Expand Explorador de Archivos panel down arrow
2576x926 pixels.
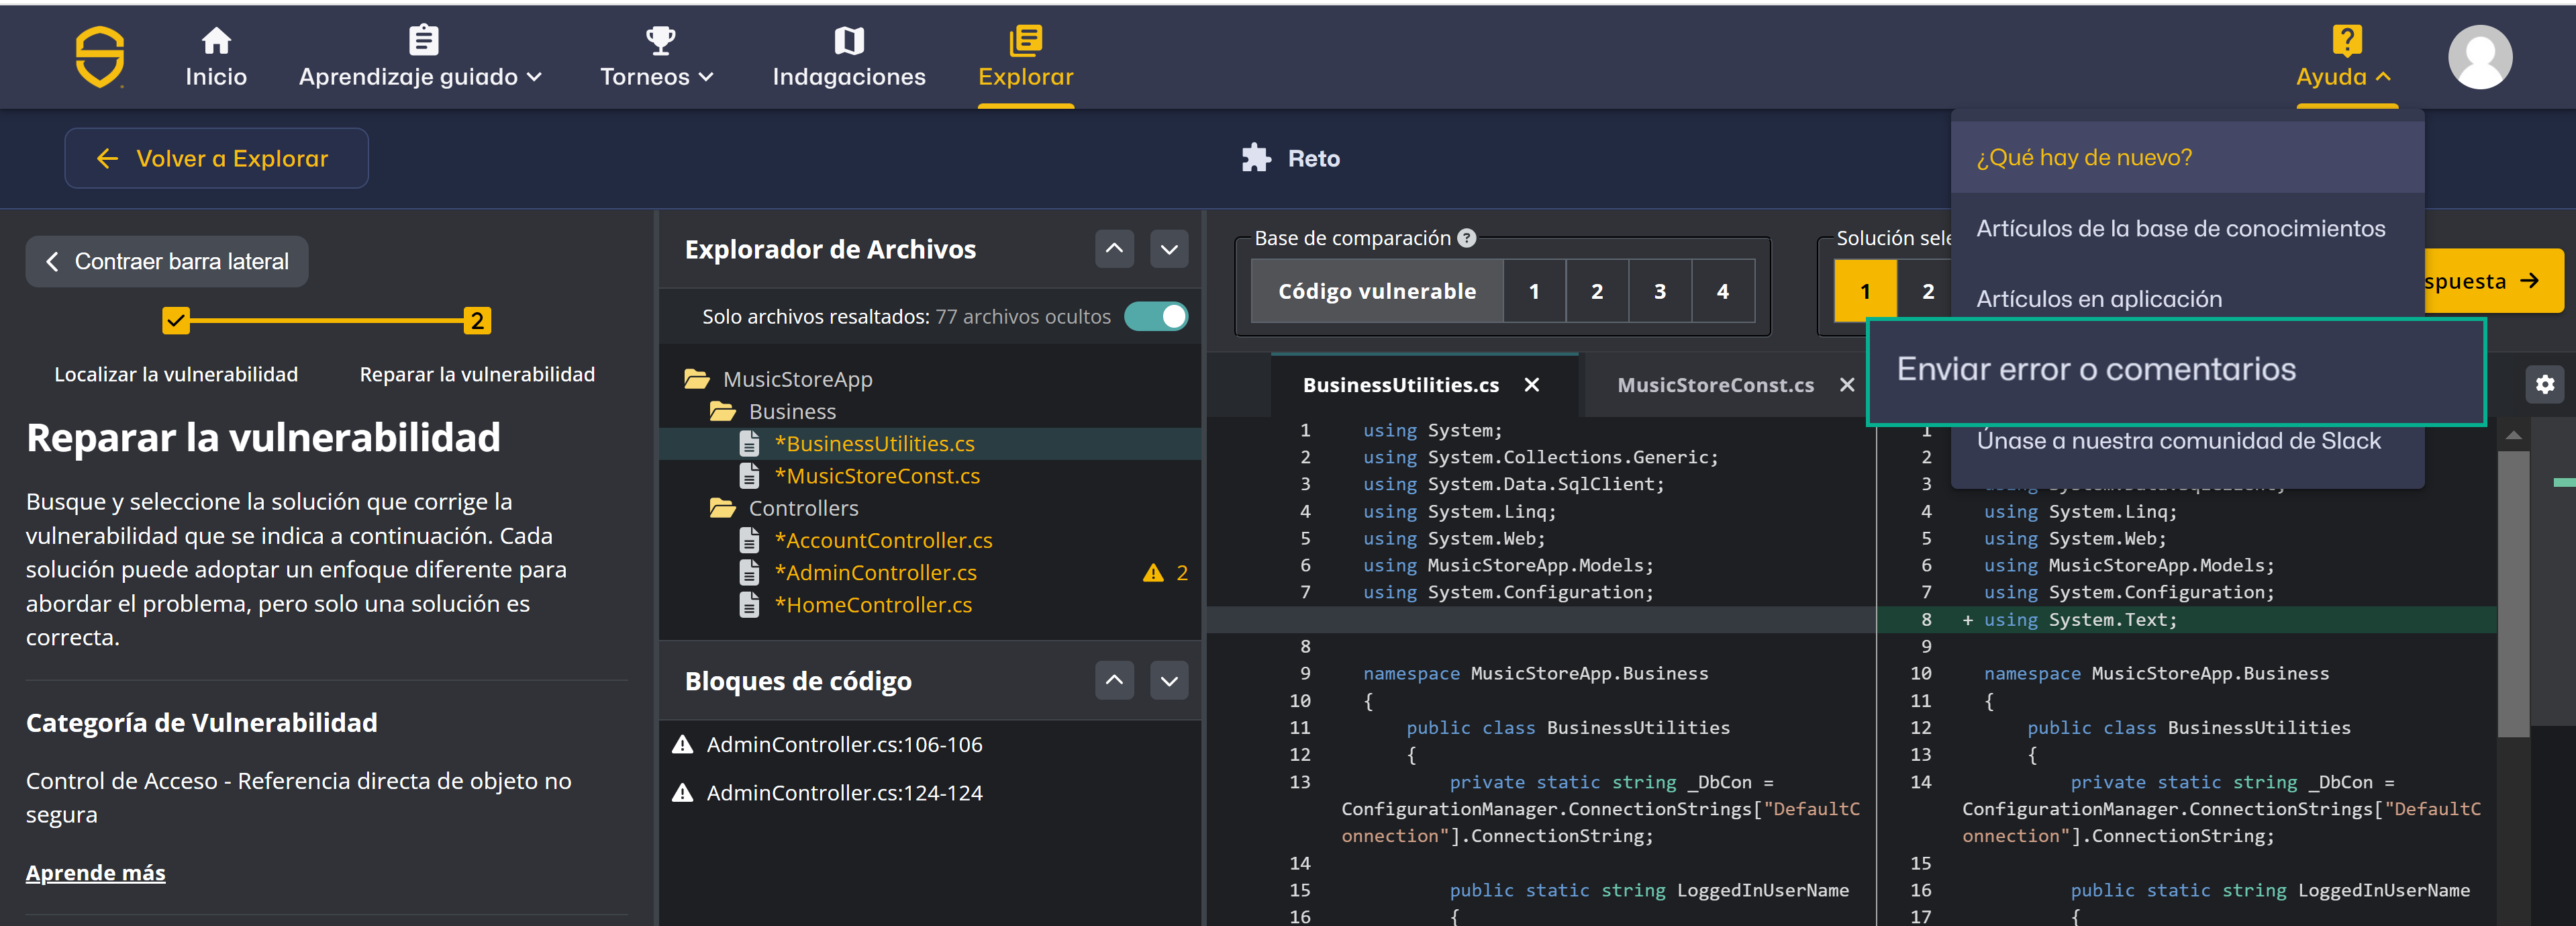point(1169,249)
